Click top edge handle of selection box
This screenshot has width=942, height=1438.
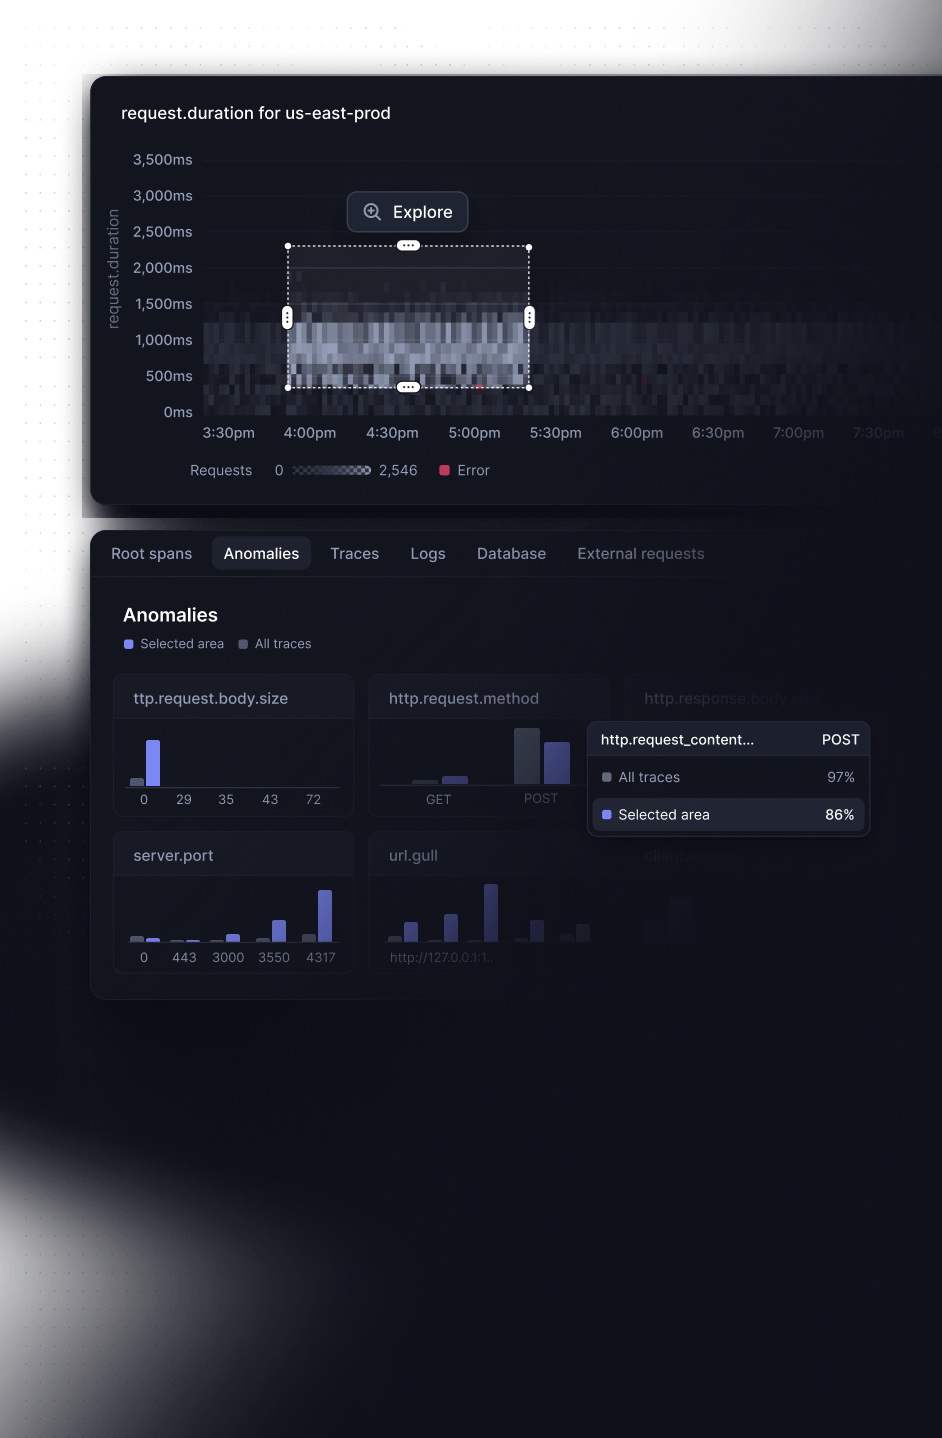(408, 246)
